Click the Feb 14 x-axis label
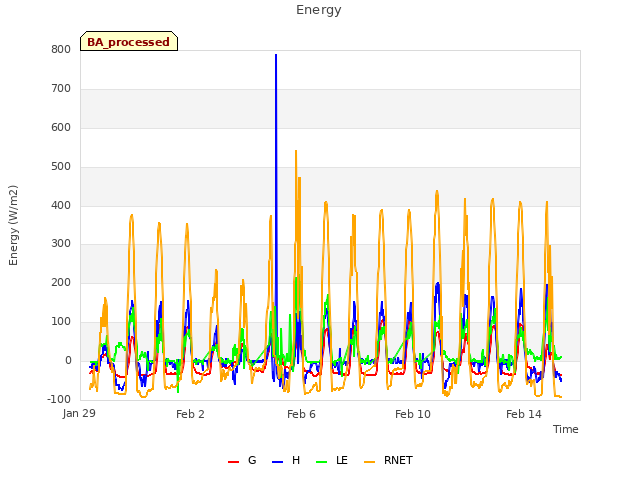Image resolution: width=640 pixels, height=480 pixels. (x=524, y=414)
